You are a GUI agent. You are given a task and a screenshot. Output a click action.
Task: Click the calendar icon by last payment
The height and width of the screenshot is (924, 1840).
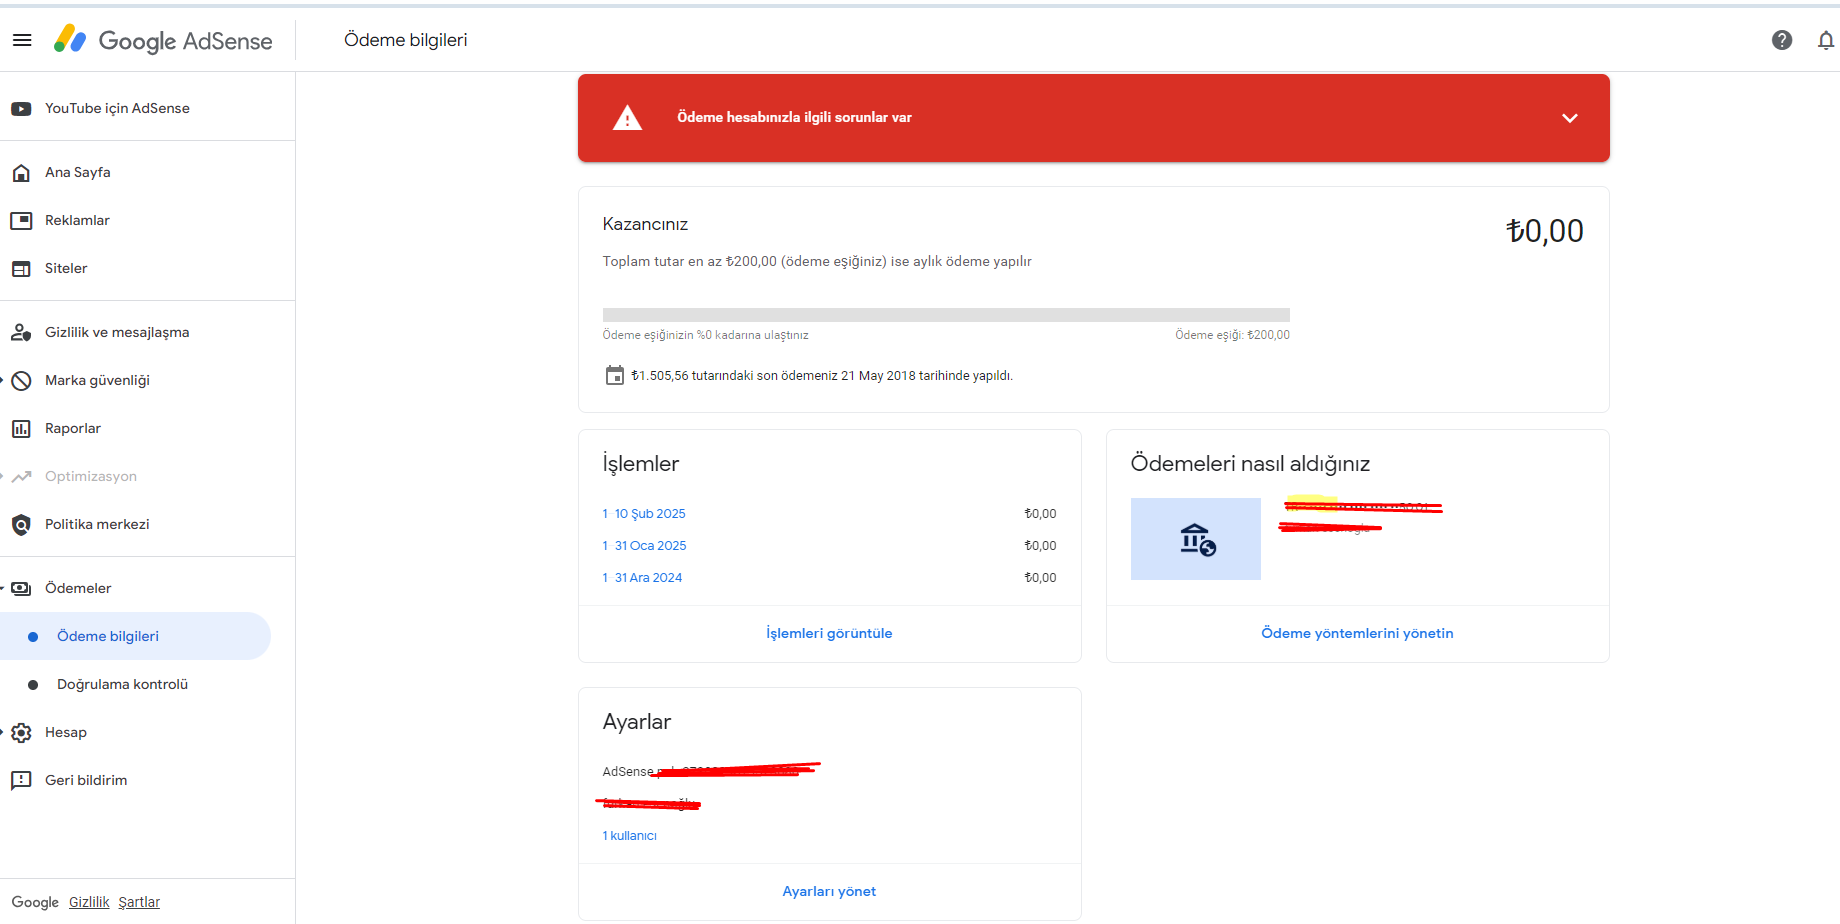point(615,375)
